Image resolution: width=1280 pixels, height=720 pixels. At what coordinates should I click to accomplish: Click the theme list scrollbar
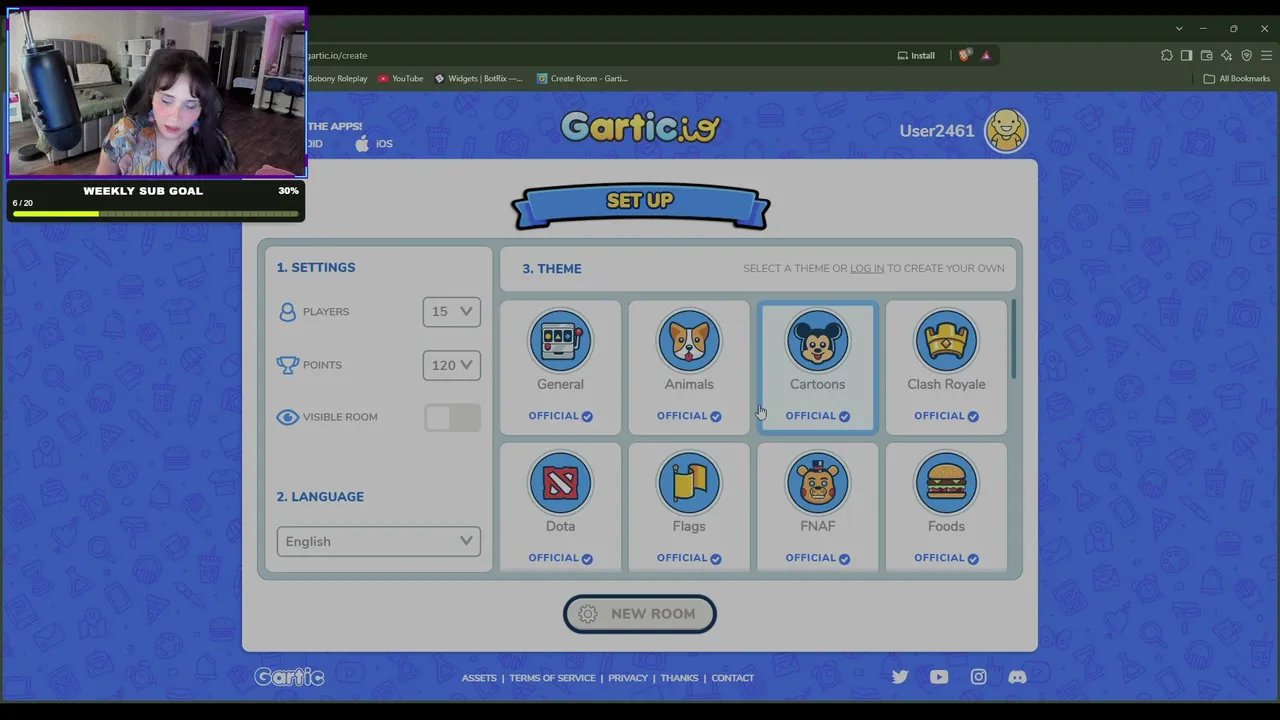pos(1015,340)
